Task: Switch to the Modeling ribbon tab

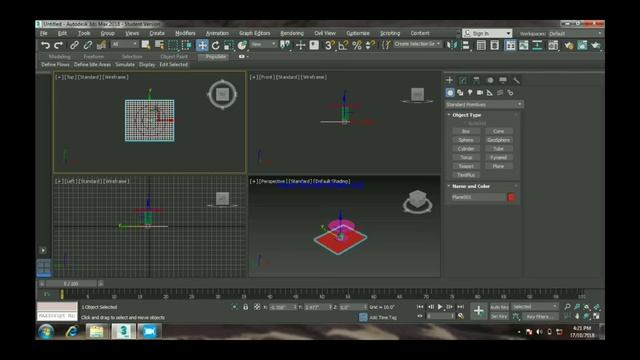Action: pyautogui.click(x=60, y=57)
